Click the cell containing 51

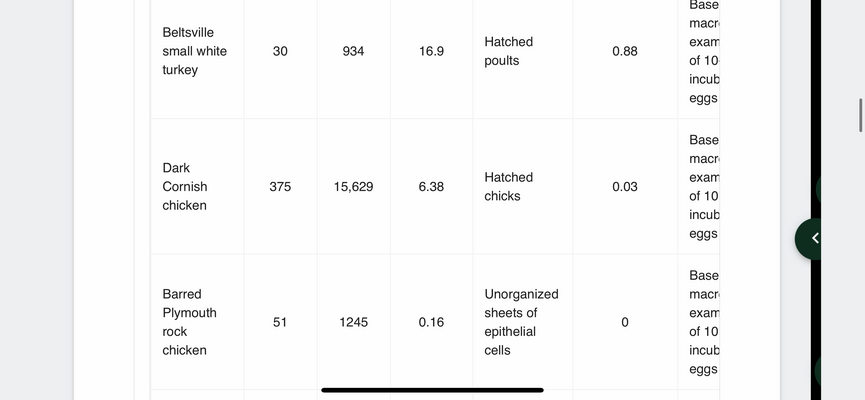coord(280,322)
